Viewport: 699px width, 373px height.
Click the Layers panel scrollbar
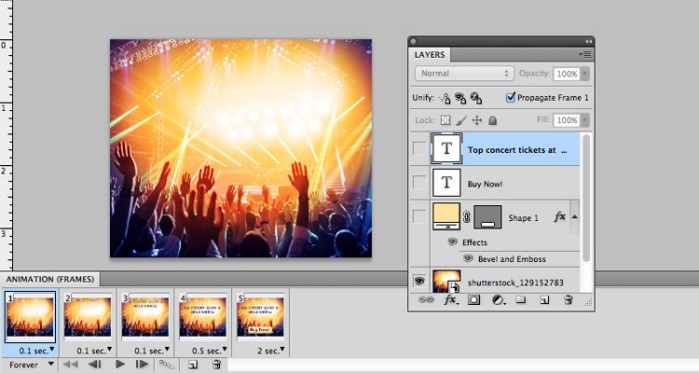[x=587, y=198]
